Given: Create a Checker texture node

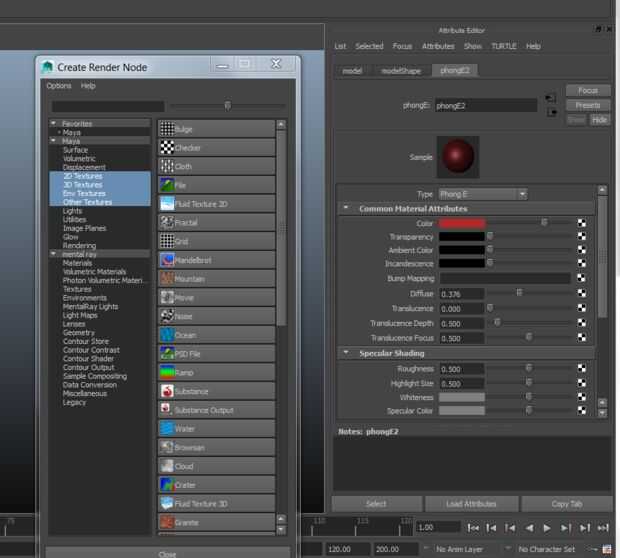Looking at the screenshot, I should pos(216,148).
